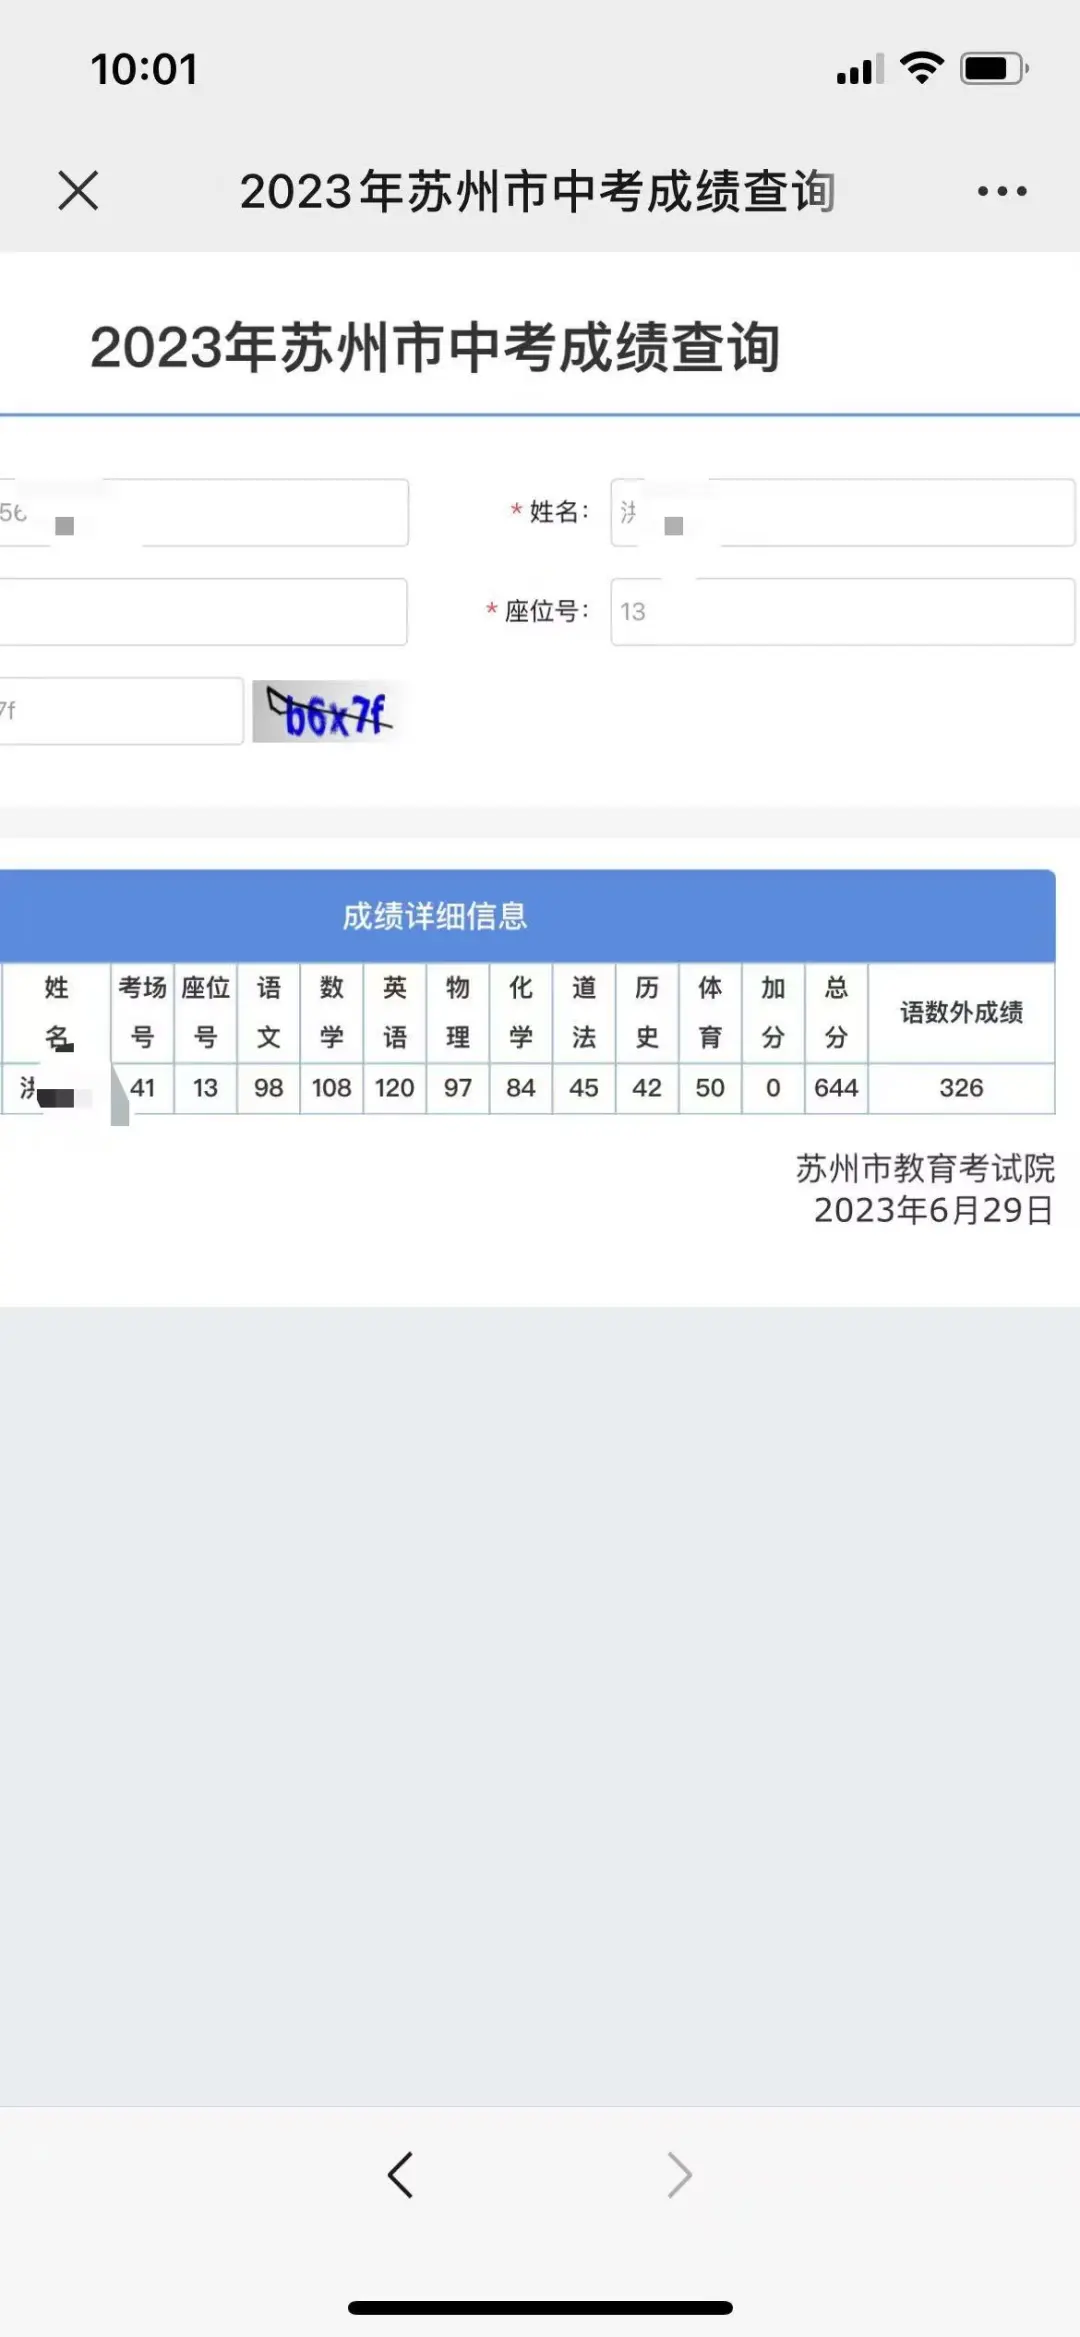Close the page with the X icon
Viewport: 1080px width, 2337px height.
click(78, 190)
